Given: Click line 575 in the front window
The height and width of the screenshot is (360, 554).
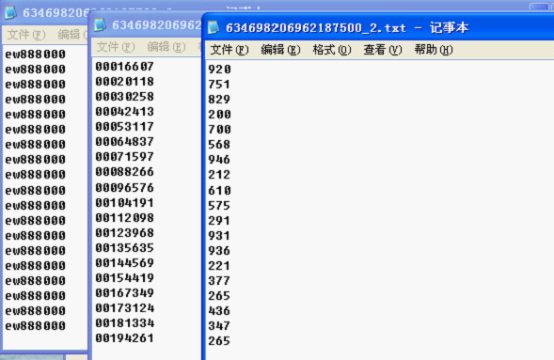Looking at the screenshot, I should pyautogui.click(x=219, y=206).
